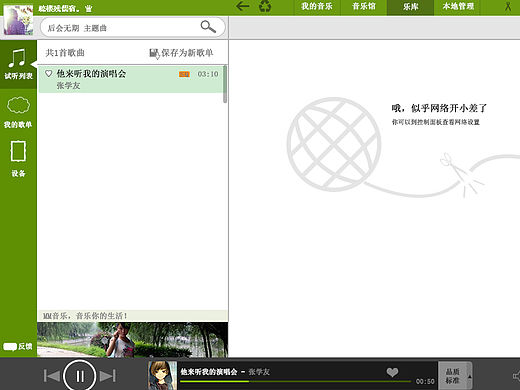The width and height of the screenshot is (520, 390).
Task: Click the volume speaker icon
Action: coord(516,376)
